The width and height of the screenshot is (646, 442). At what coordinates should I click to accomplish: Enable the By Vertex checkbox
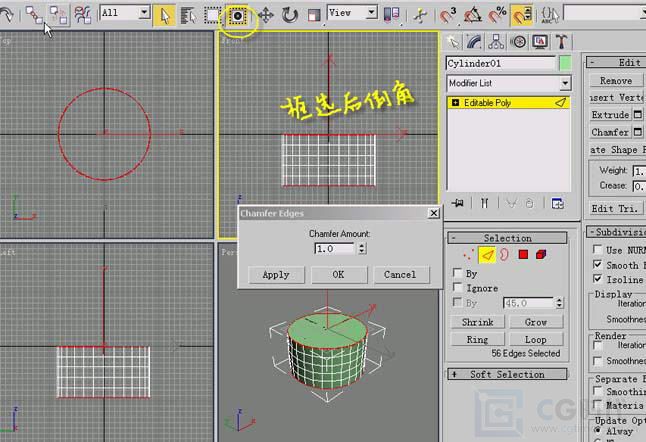(x=457, y=273)
